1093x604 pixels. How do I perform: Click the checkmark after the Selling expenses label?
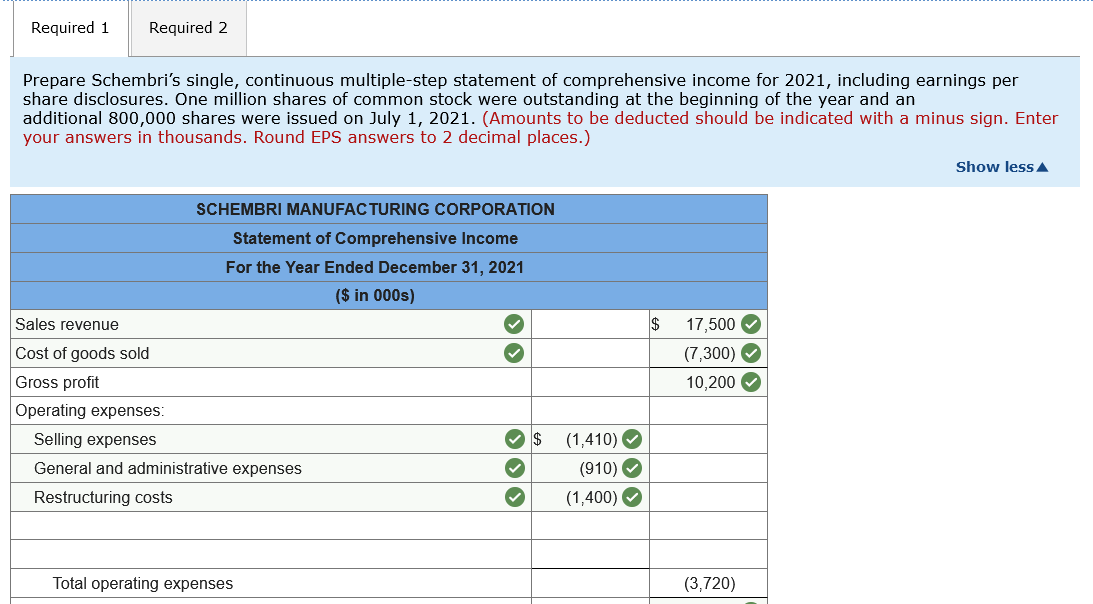tap(514, 439)
